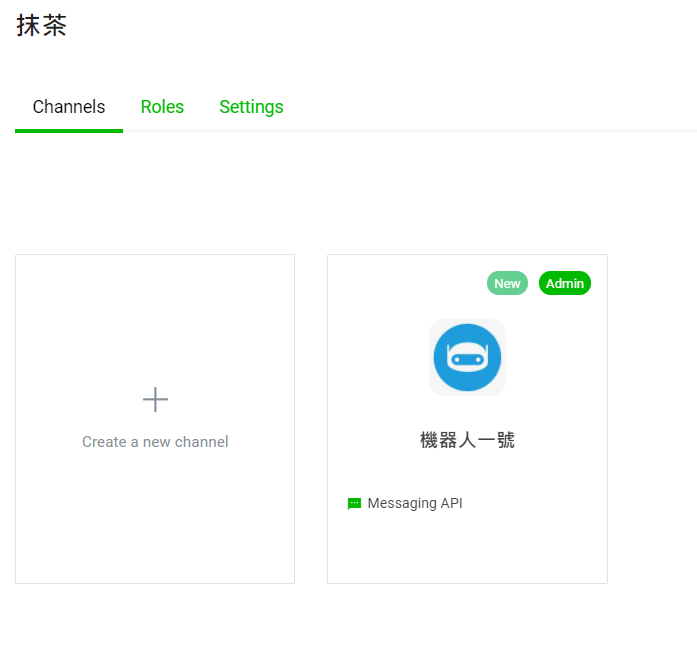Open the Settings tab
697x660 pixels.
[x=251, y=107]
